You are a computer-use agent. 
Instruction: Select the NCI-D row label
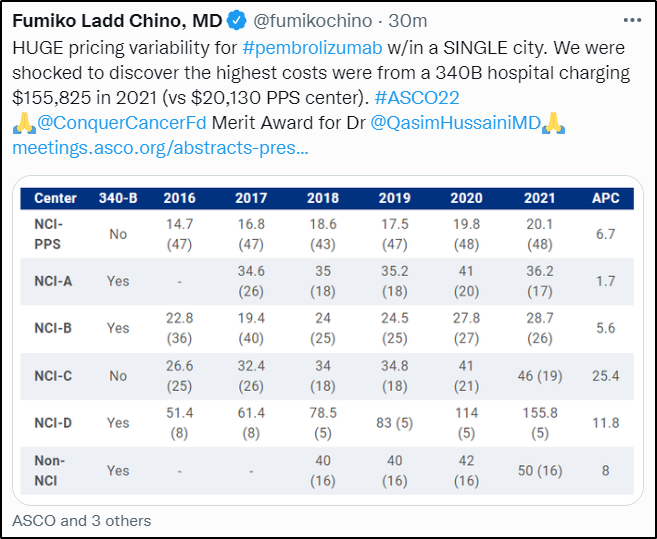click(54, 422)
